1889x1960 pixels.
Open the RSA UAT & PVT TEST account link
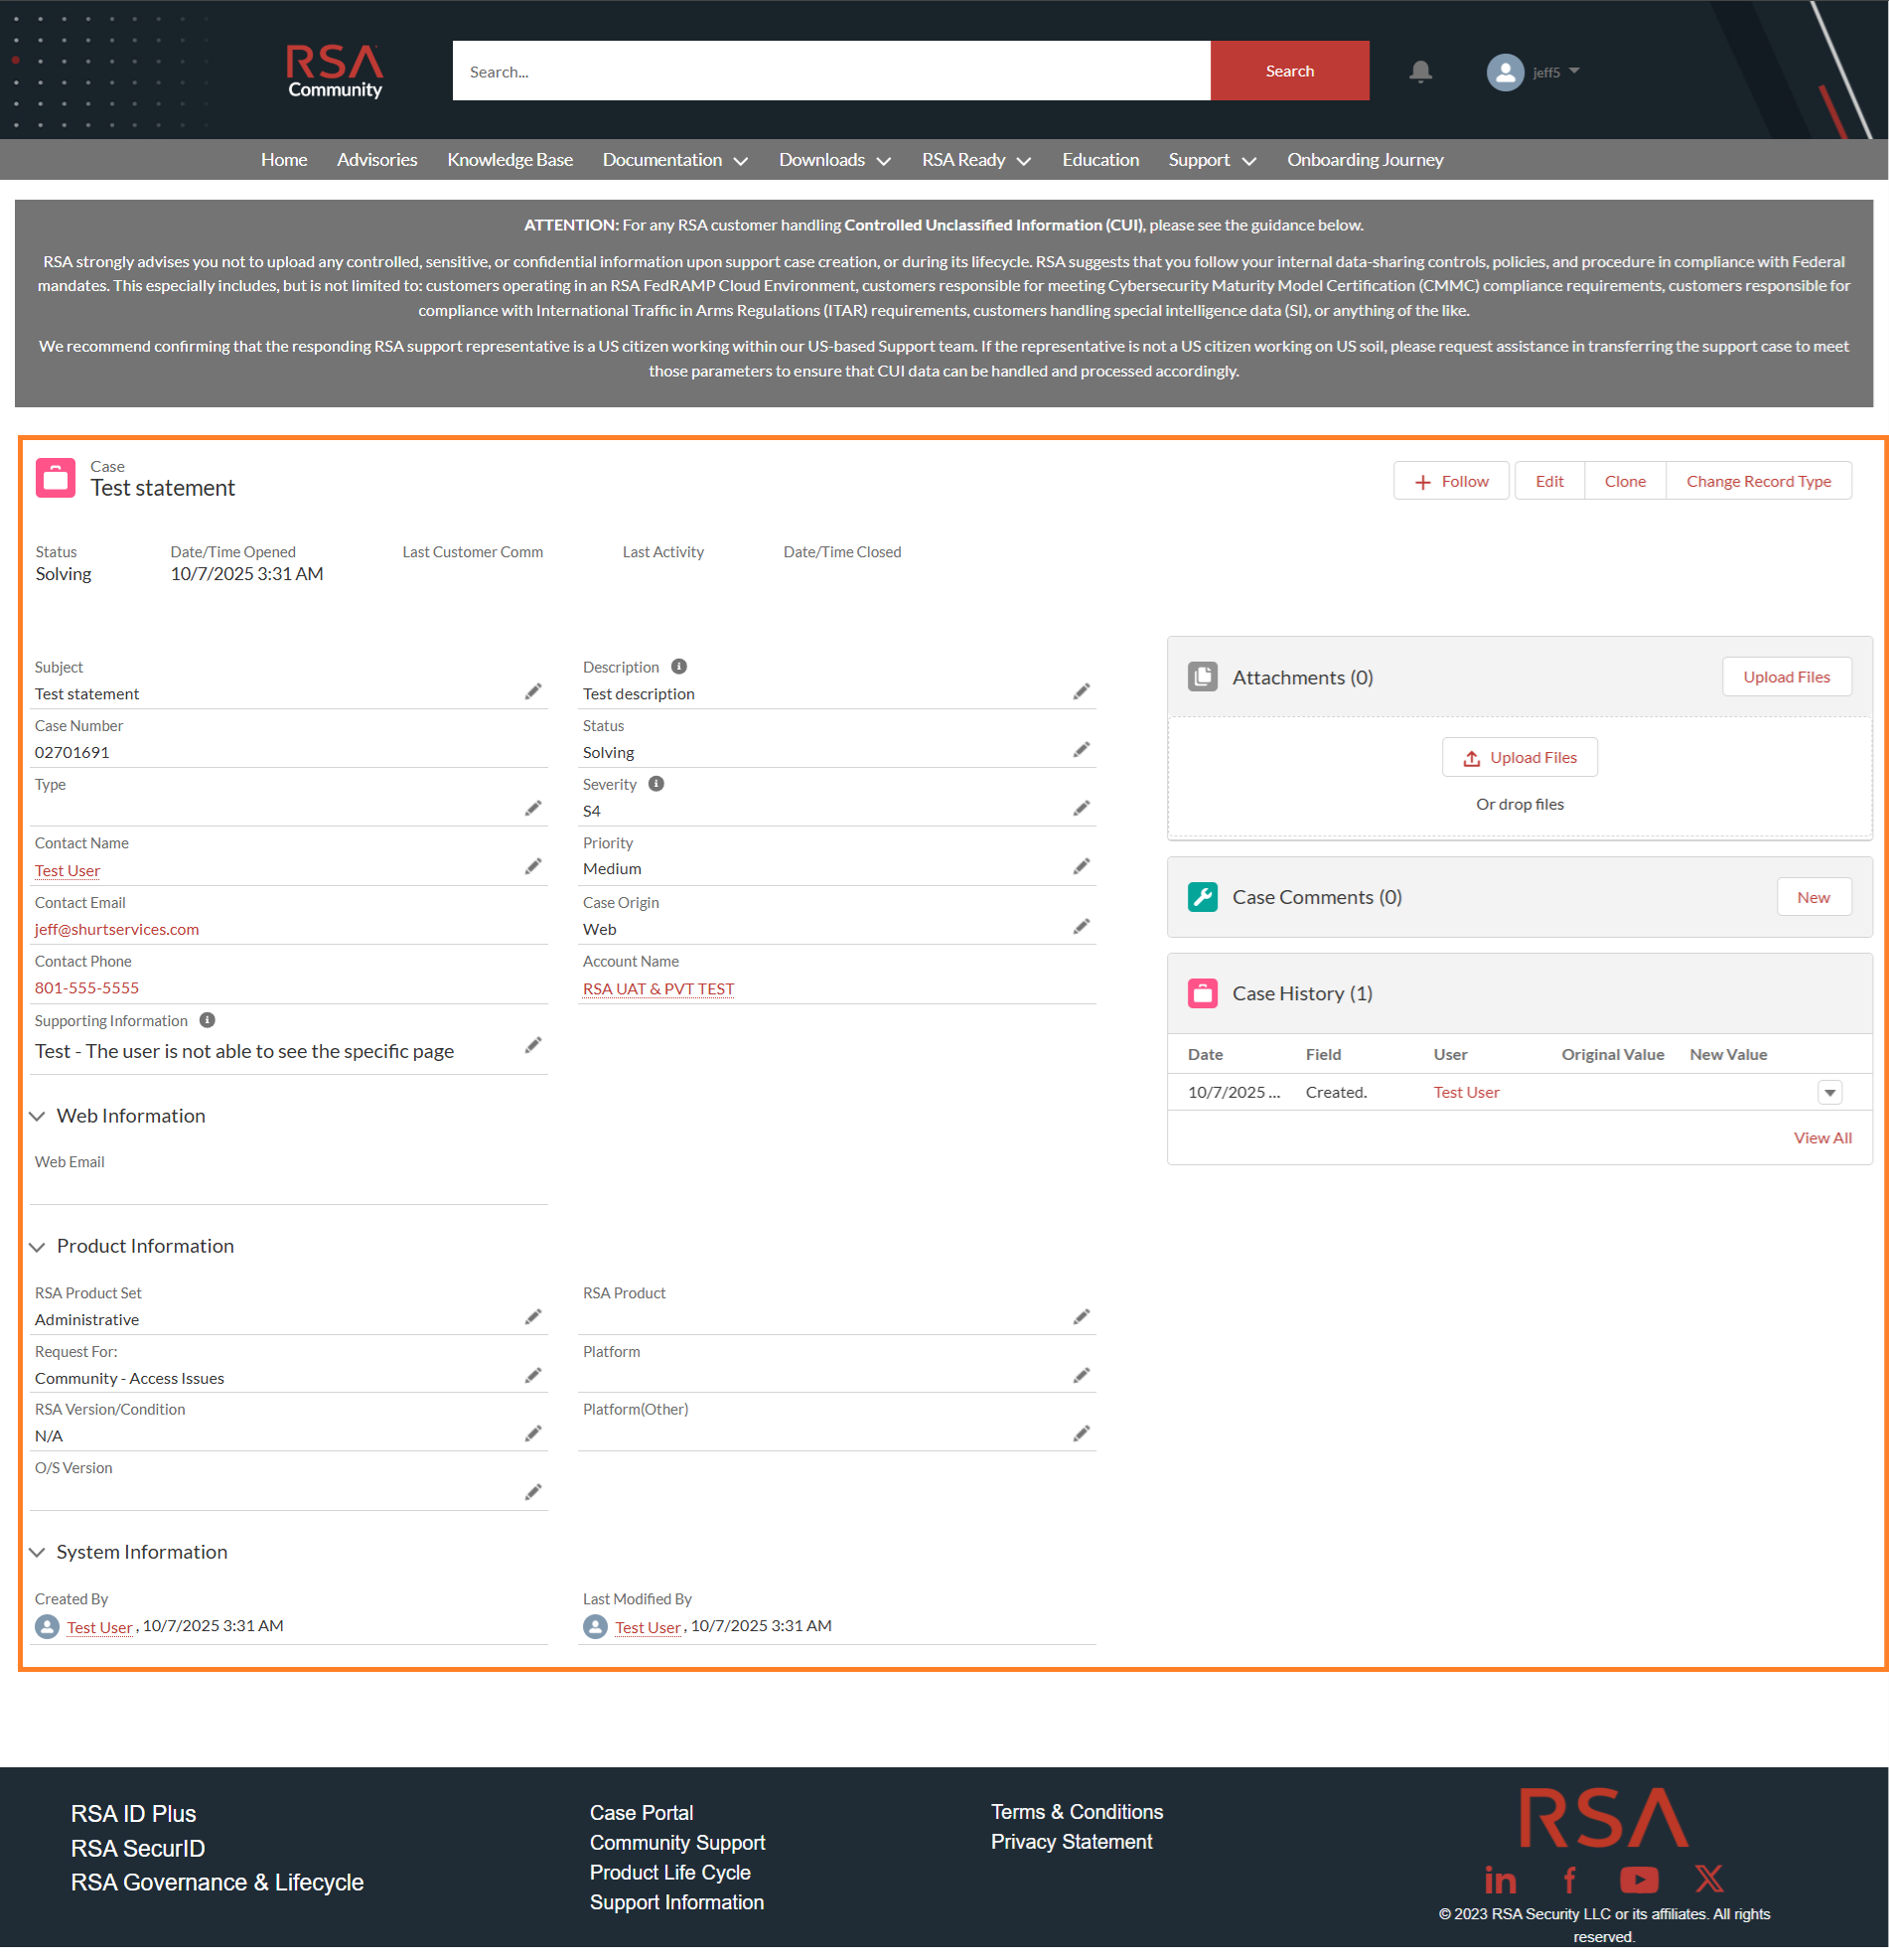click(x=658, y=989)
